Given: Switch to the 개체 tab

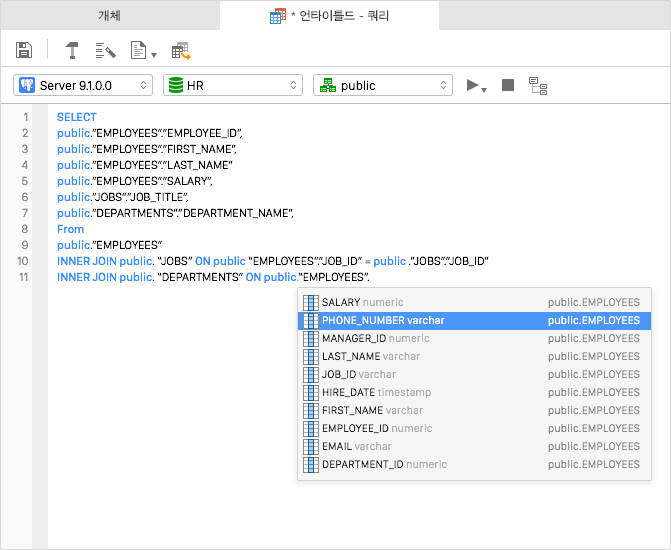Looking at the screenshot, I should tap(109, 16).
